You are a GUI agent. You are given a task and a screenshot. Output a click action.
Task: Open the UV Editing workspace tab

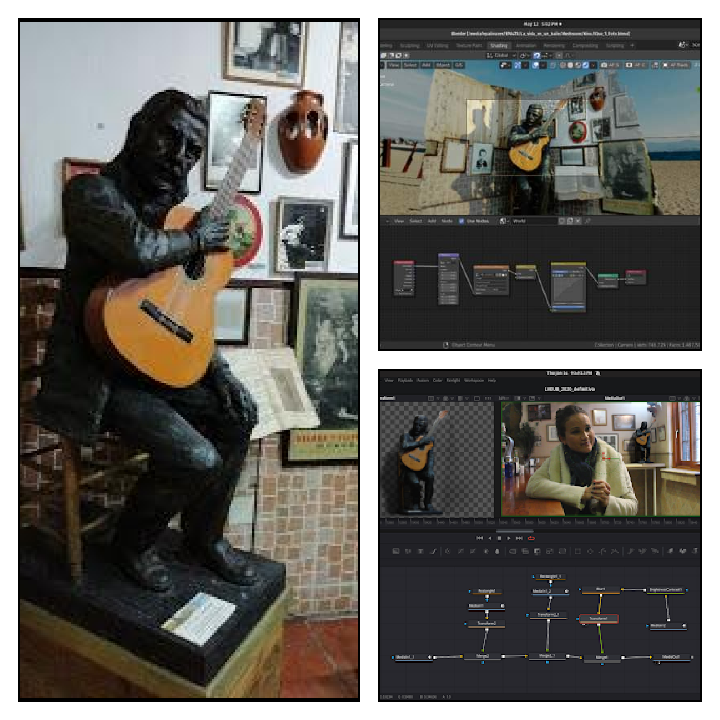[437, 45]
